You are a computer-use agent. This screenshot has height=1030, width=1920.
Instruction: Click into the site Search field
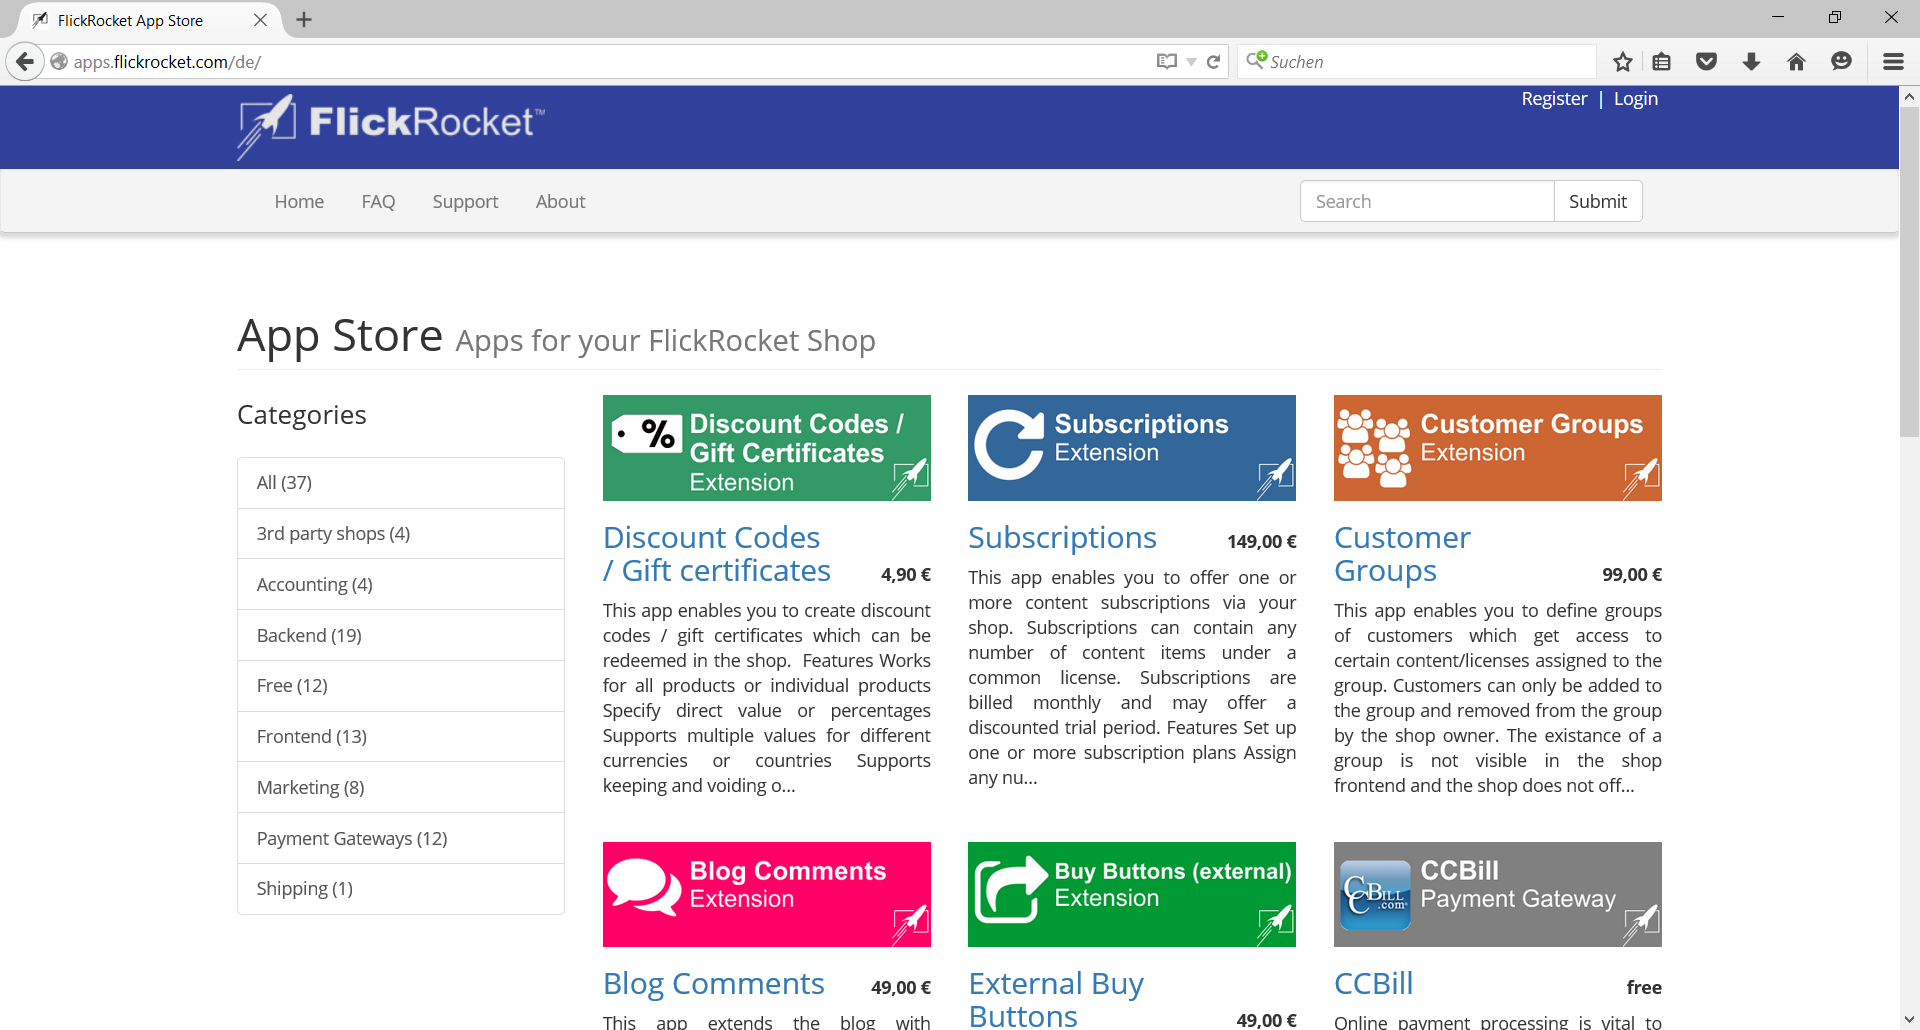point(1426,202)
